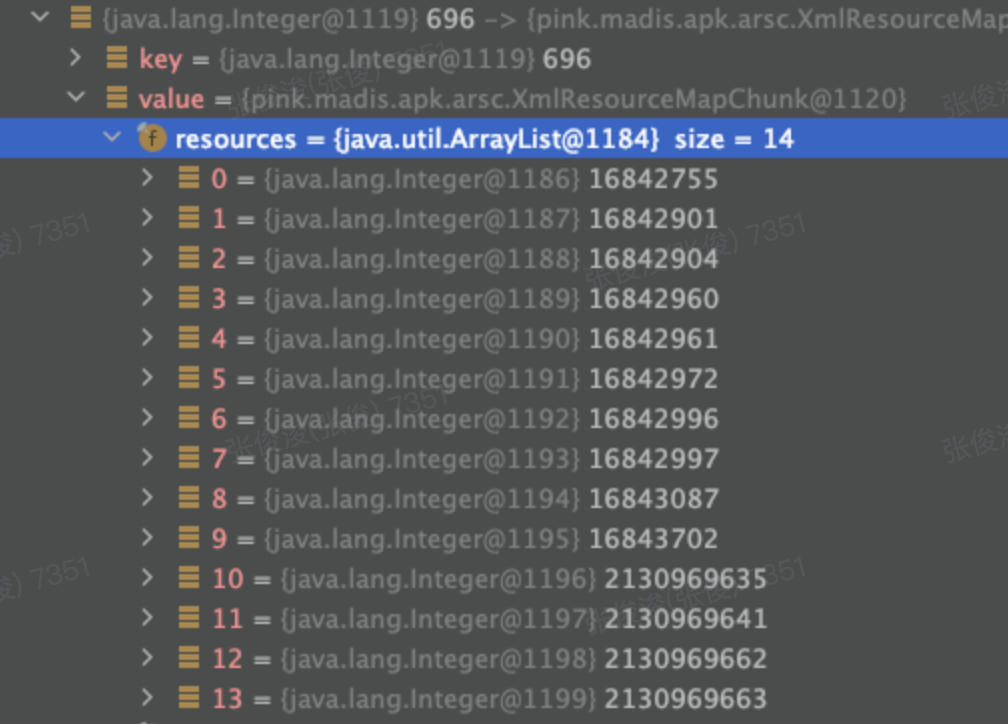Click value 16842997 in element 7
Image resolution: width=1008 pixels, height=724 pixels.
653,458
